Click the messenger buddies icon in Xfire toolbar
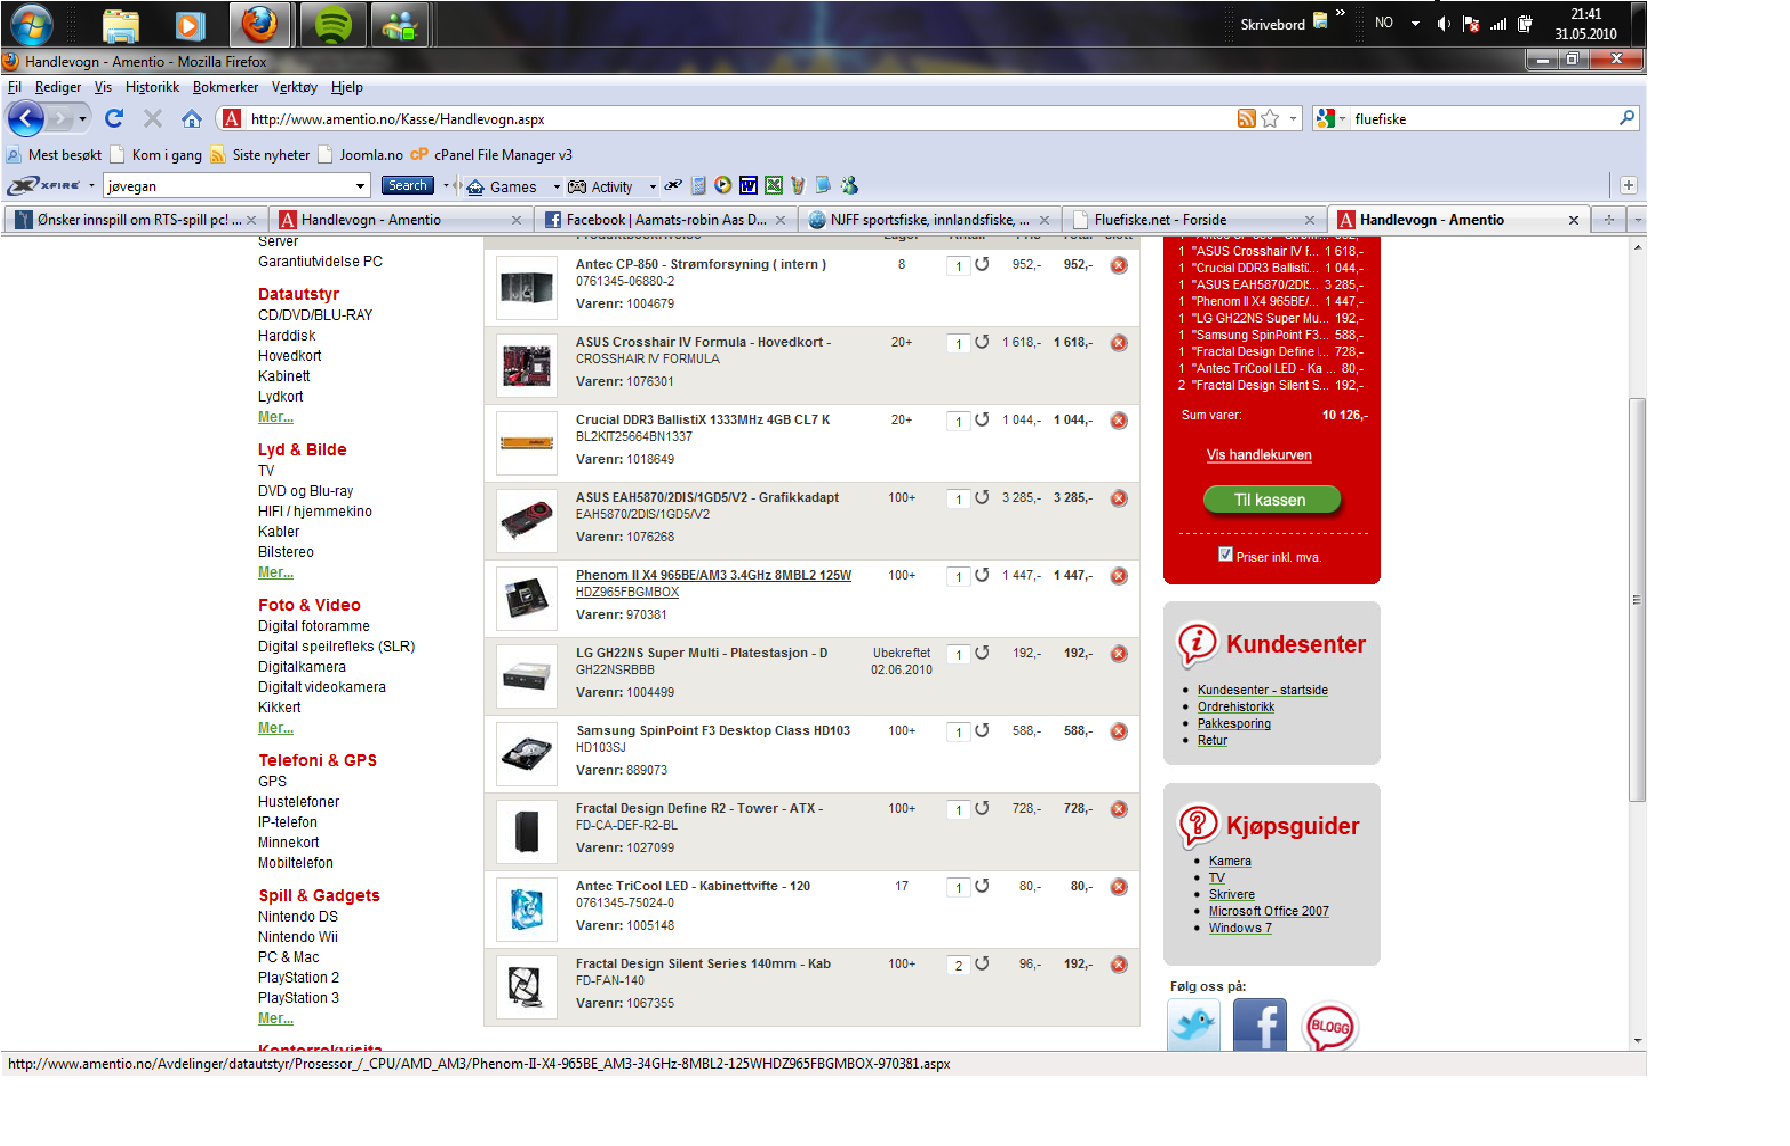1790x1146 pixels. (x=849, y=185)
